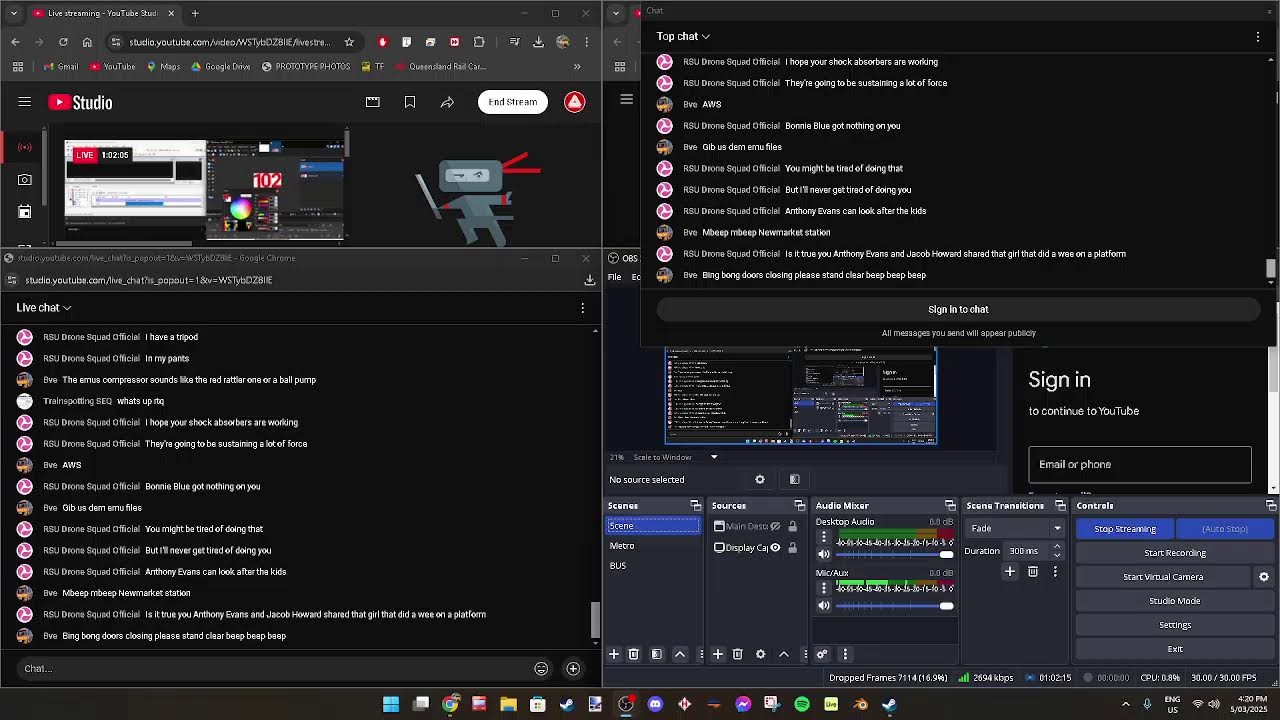Viewport: 1280px width, 720px height.
Task: Open the channel avatar in YouTube Studio
Action: tap(574, 102)
